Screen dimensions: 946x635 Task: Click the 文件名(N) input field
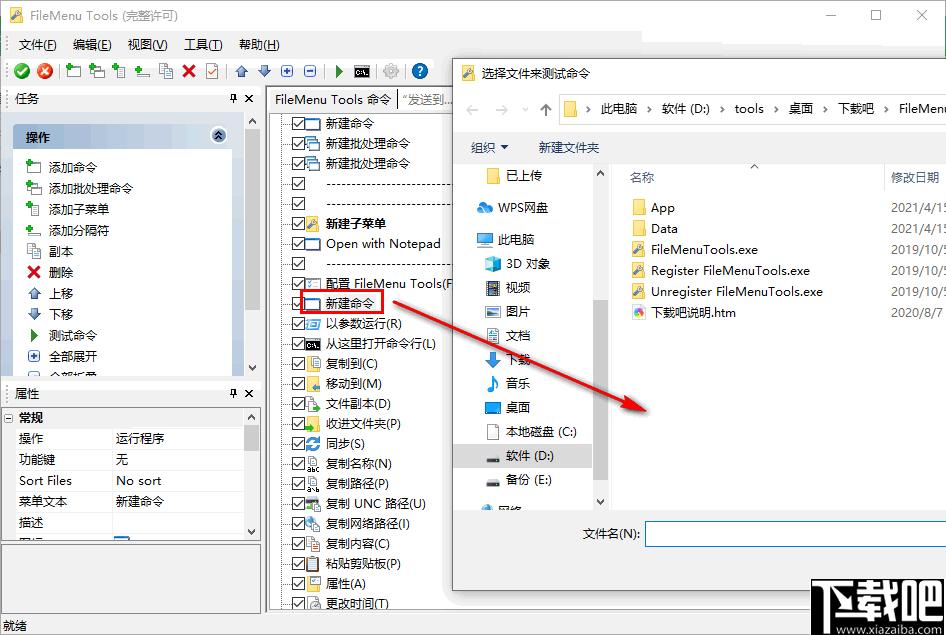[790, 535]
